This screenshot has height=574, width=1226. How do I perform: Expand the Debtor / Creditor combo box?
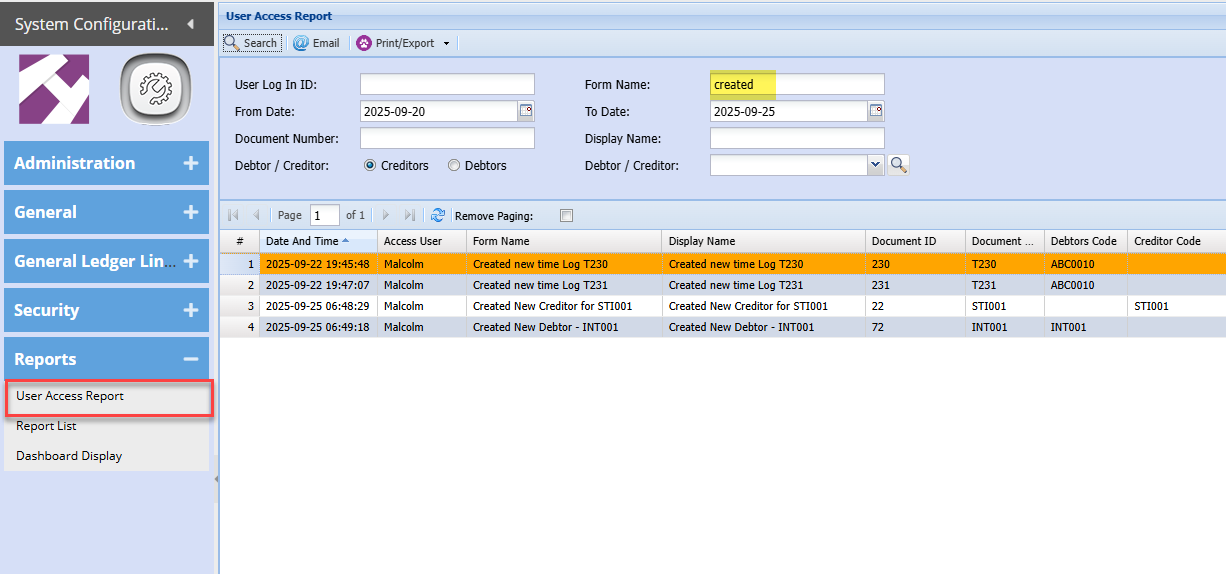pos(875,165)
